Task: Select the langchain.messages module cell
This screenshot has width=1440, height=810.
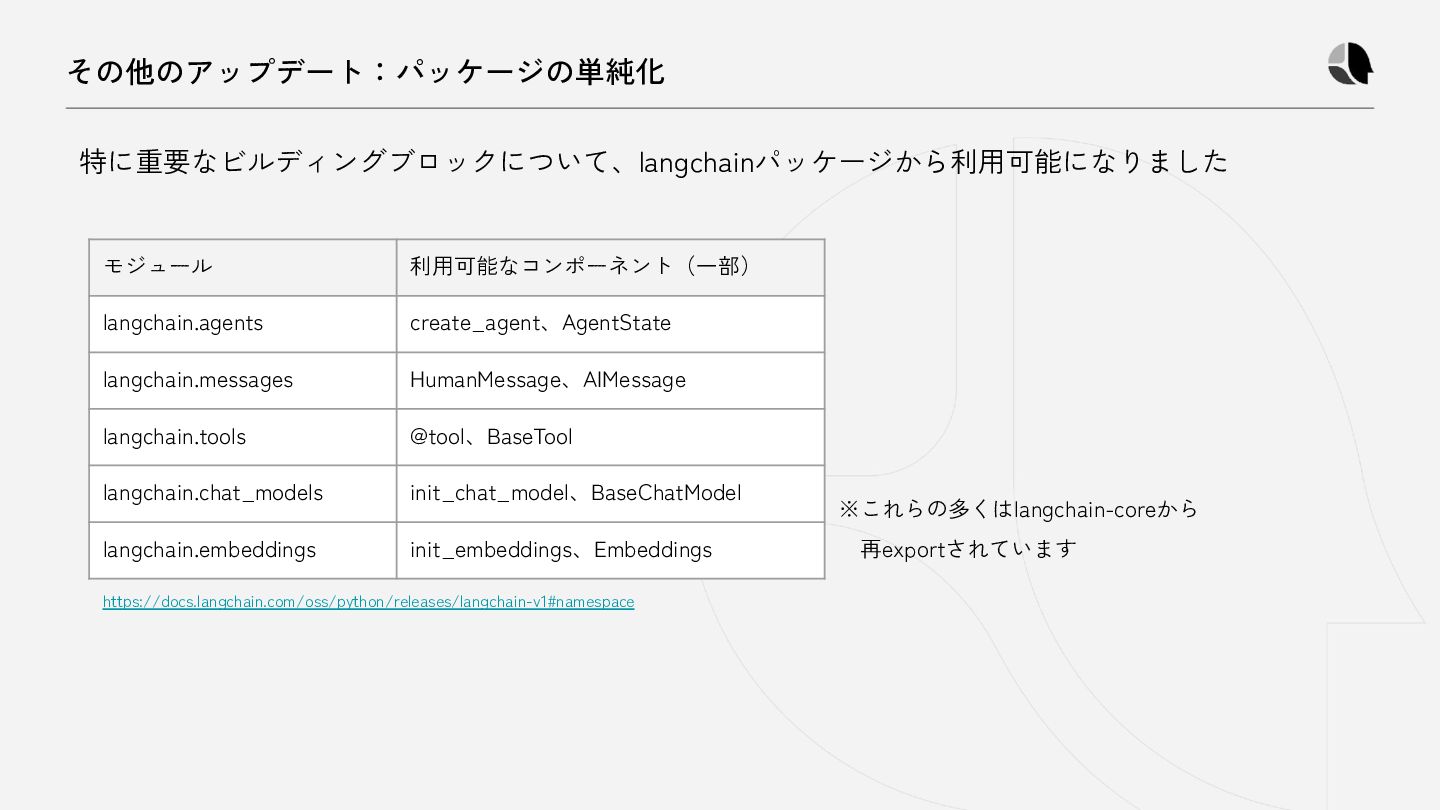Action: click(x=242, y=380)
